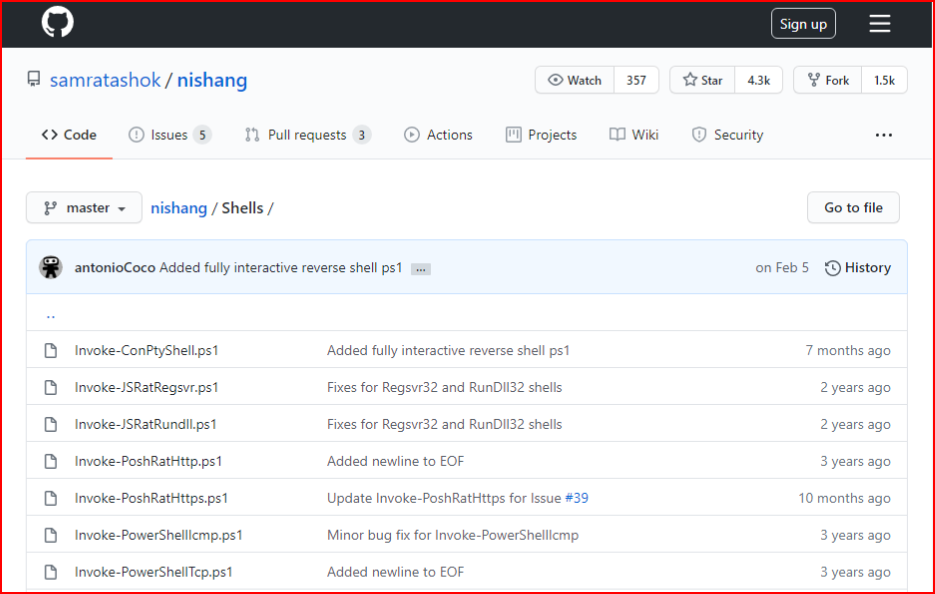This screenshot has width=935, height=594.
Task: Go up to parent directory link
Action: 51,315
